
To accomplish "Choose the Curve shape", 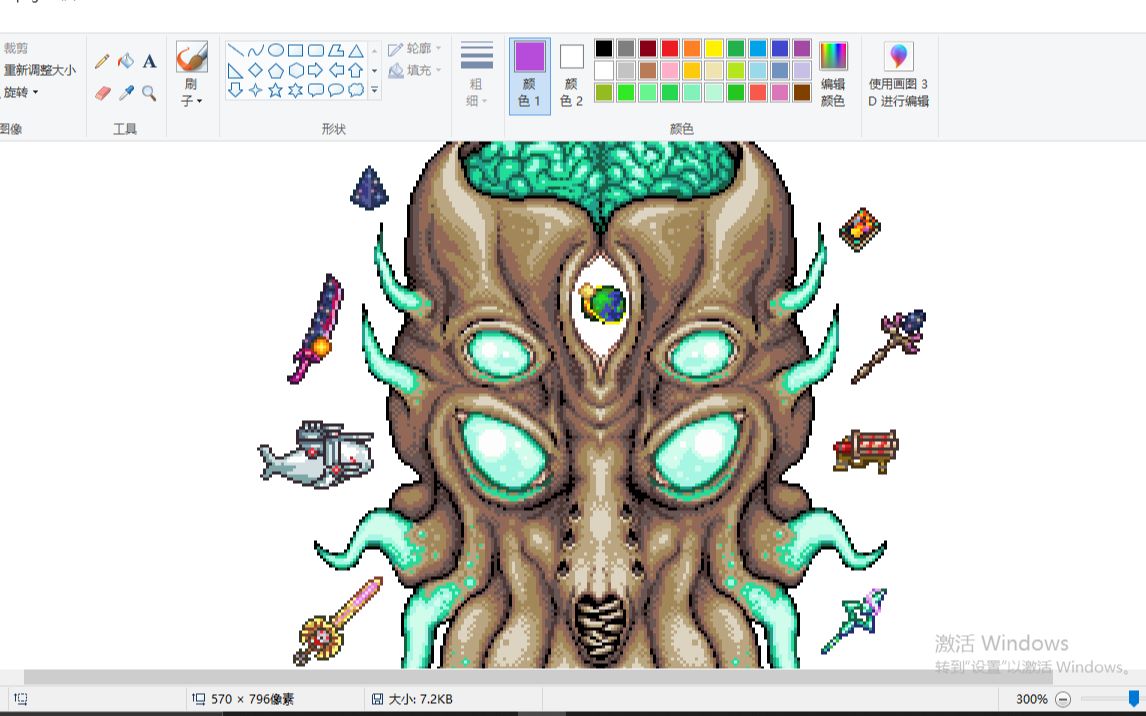I will tap(255, 50).
